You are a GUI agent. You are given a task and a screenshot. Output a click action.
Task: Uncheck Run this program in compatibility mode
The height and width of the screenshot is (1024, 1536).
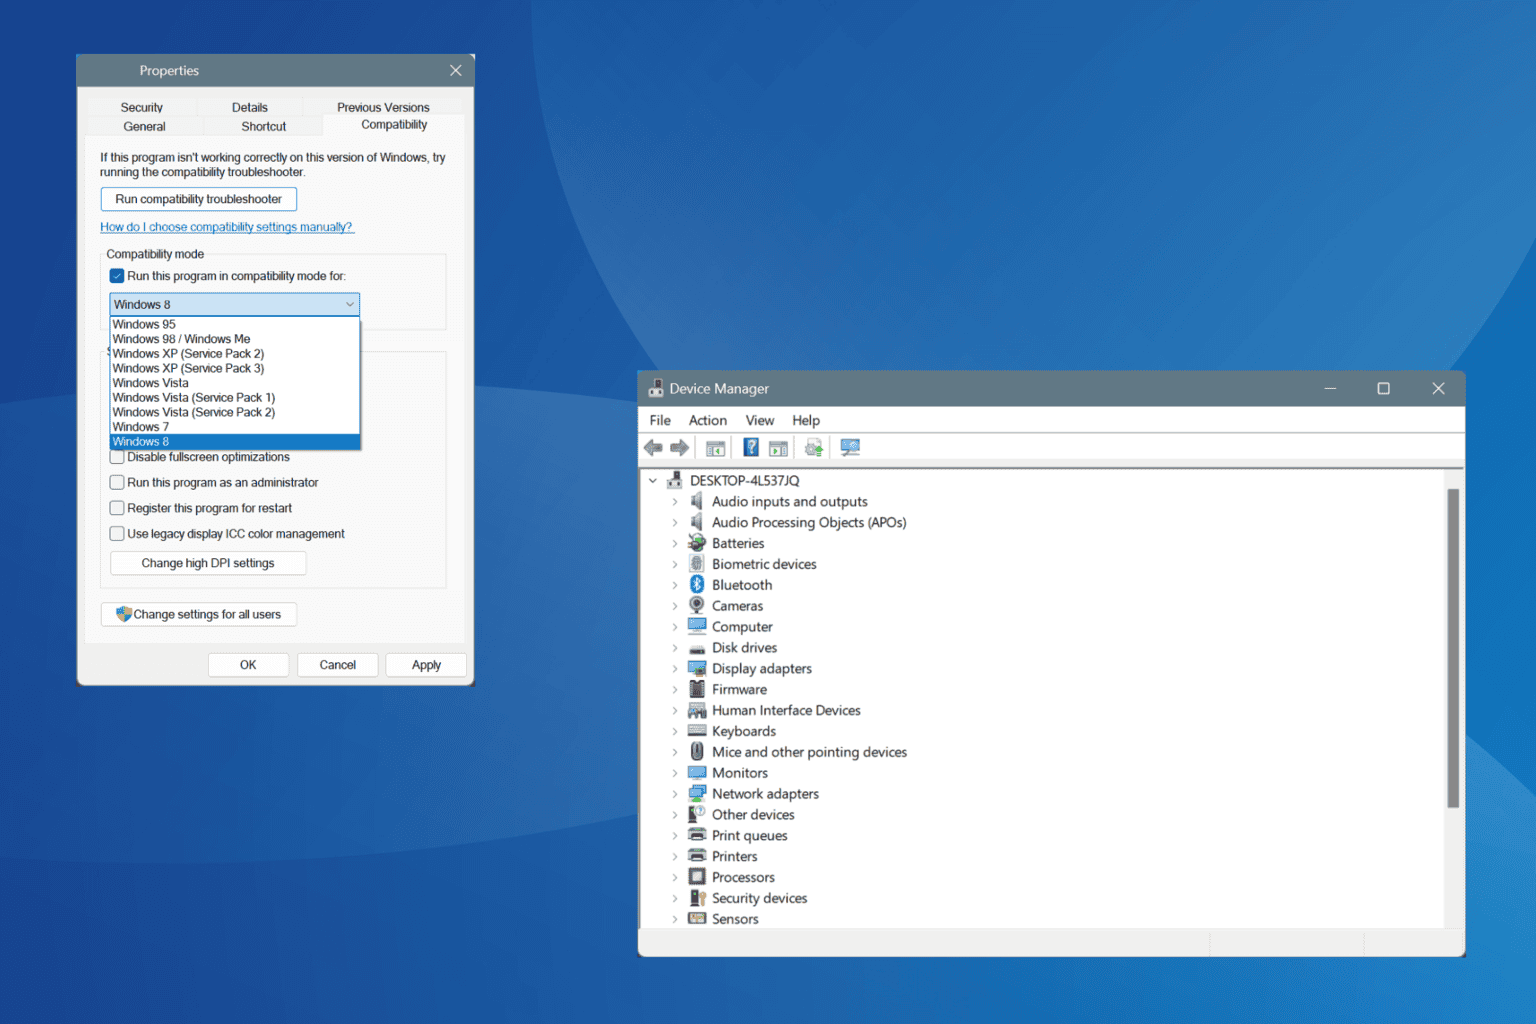pyautogui.click(x=117, y=276)
